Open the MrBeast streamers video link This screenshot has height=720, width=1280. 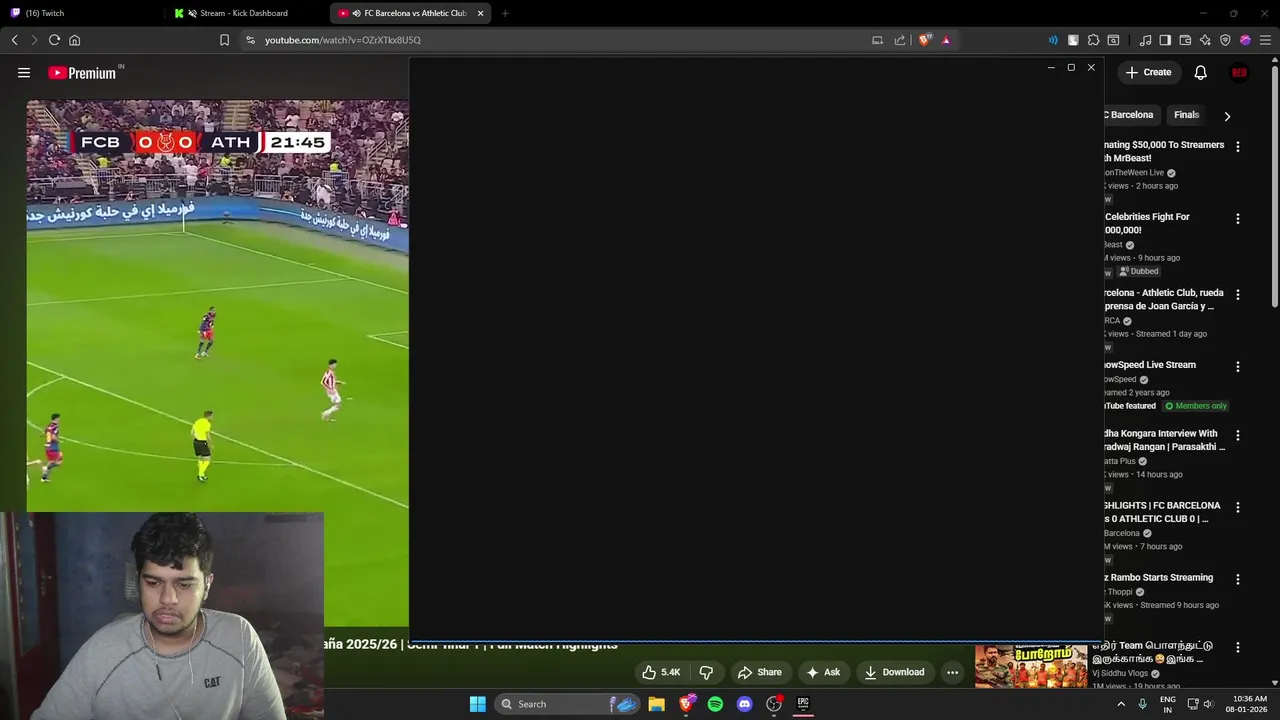pos(1164,151)
